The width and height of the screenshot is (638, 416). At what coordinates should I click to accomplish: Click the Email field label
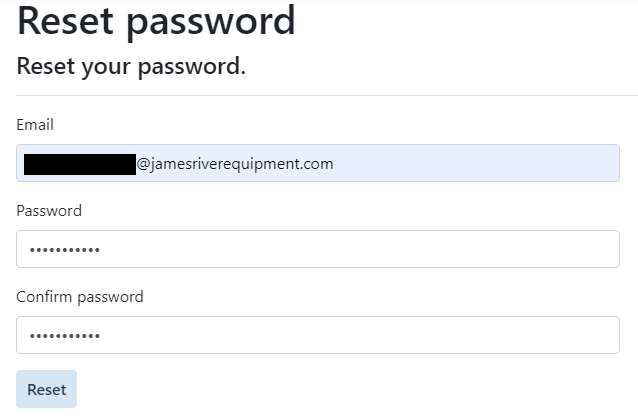pyautogui.click(x=35, y=125)
